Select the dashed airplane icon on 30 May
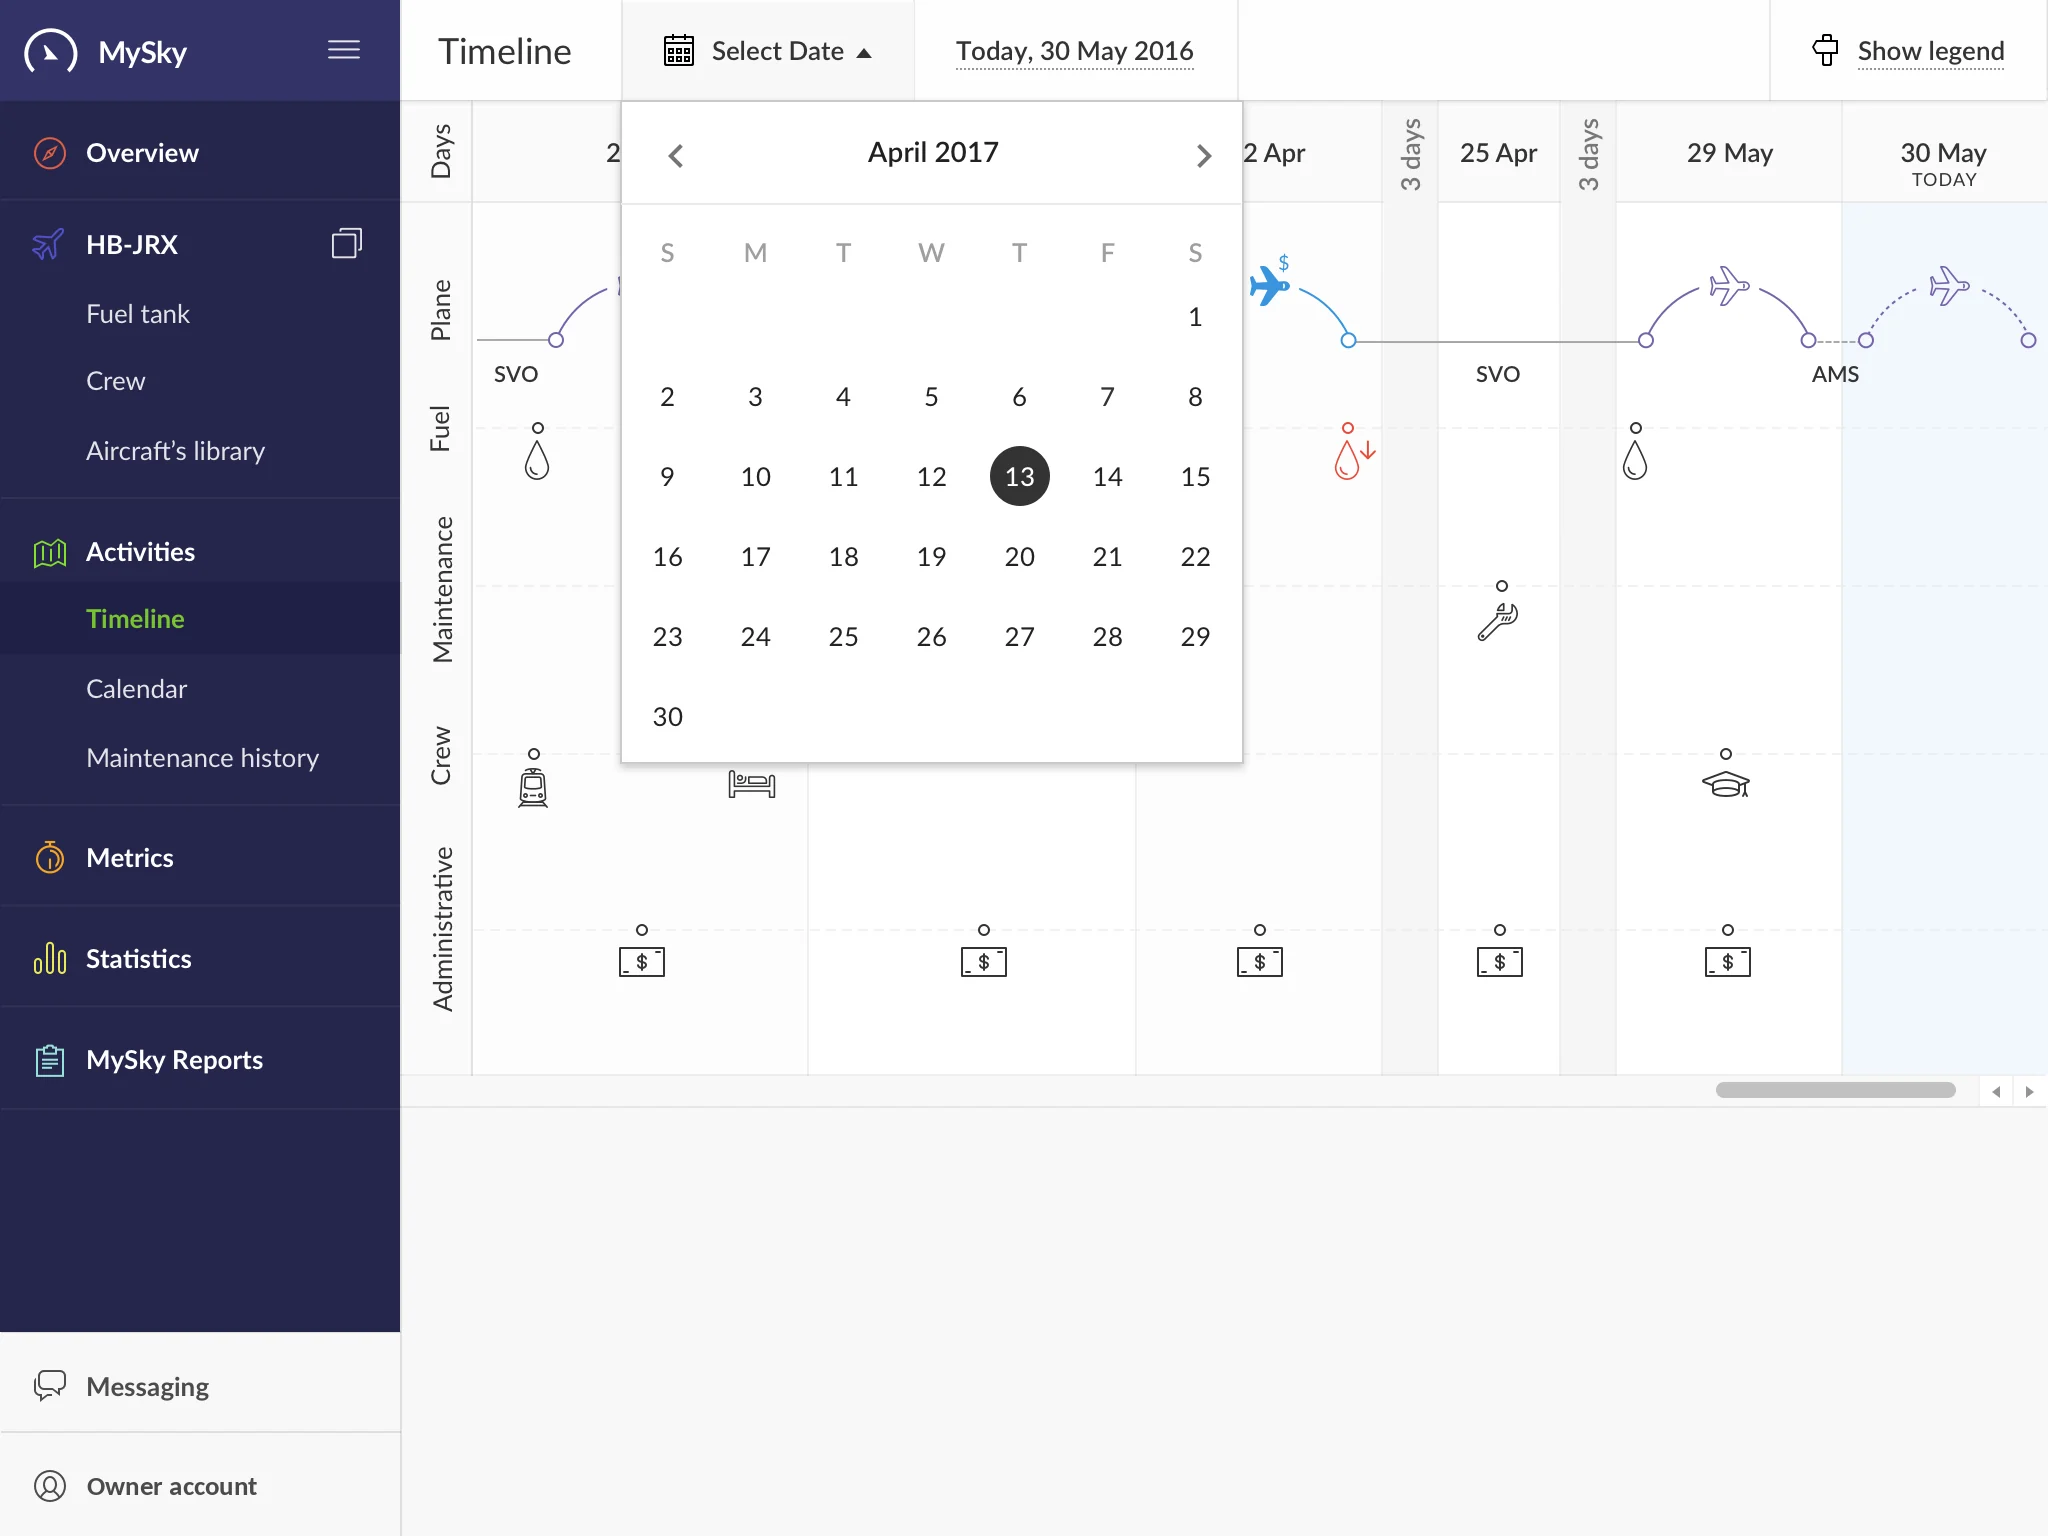The image size is (2048, 1536). [x=1949, y=286]
